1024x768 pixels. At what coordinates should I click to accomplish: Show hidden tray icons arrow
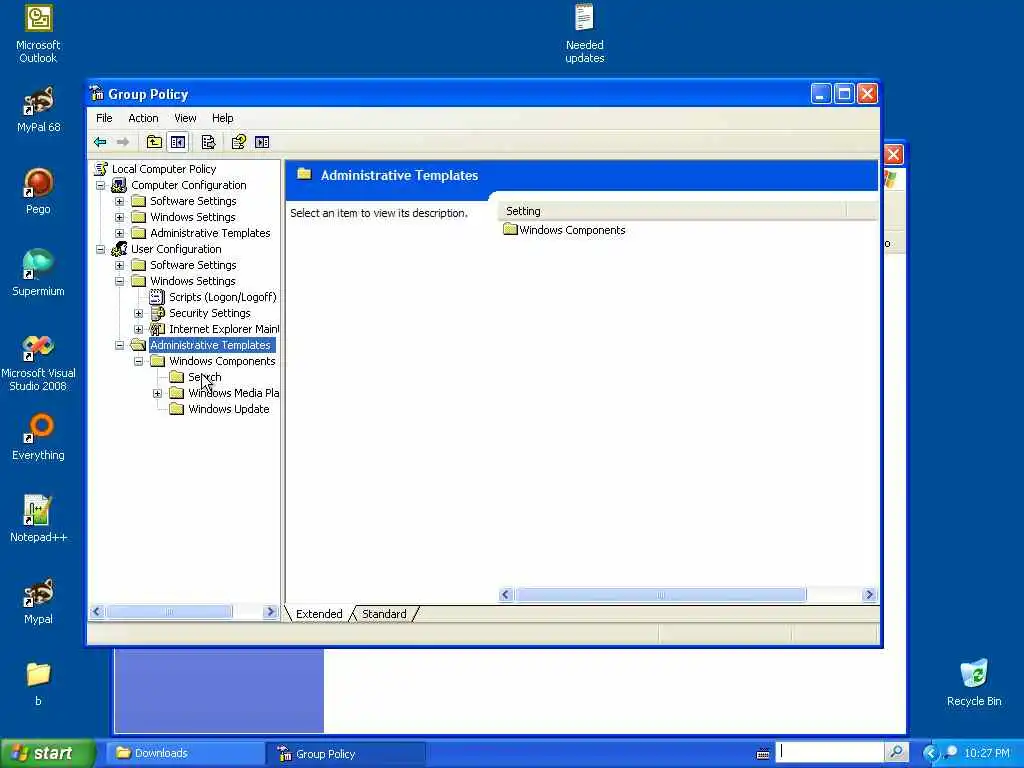pos(930,753)
